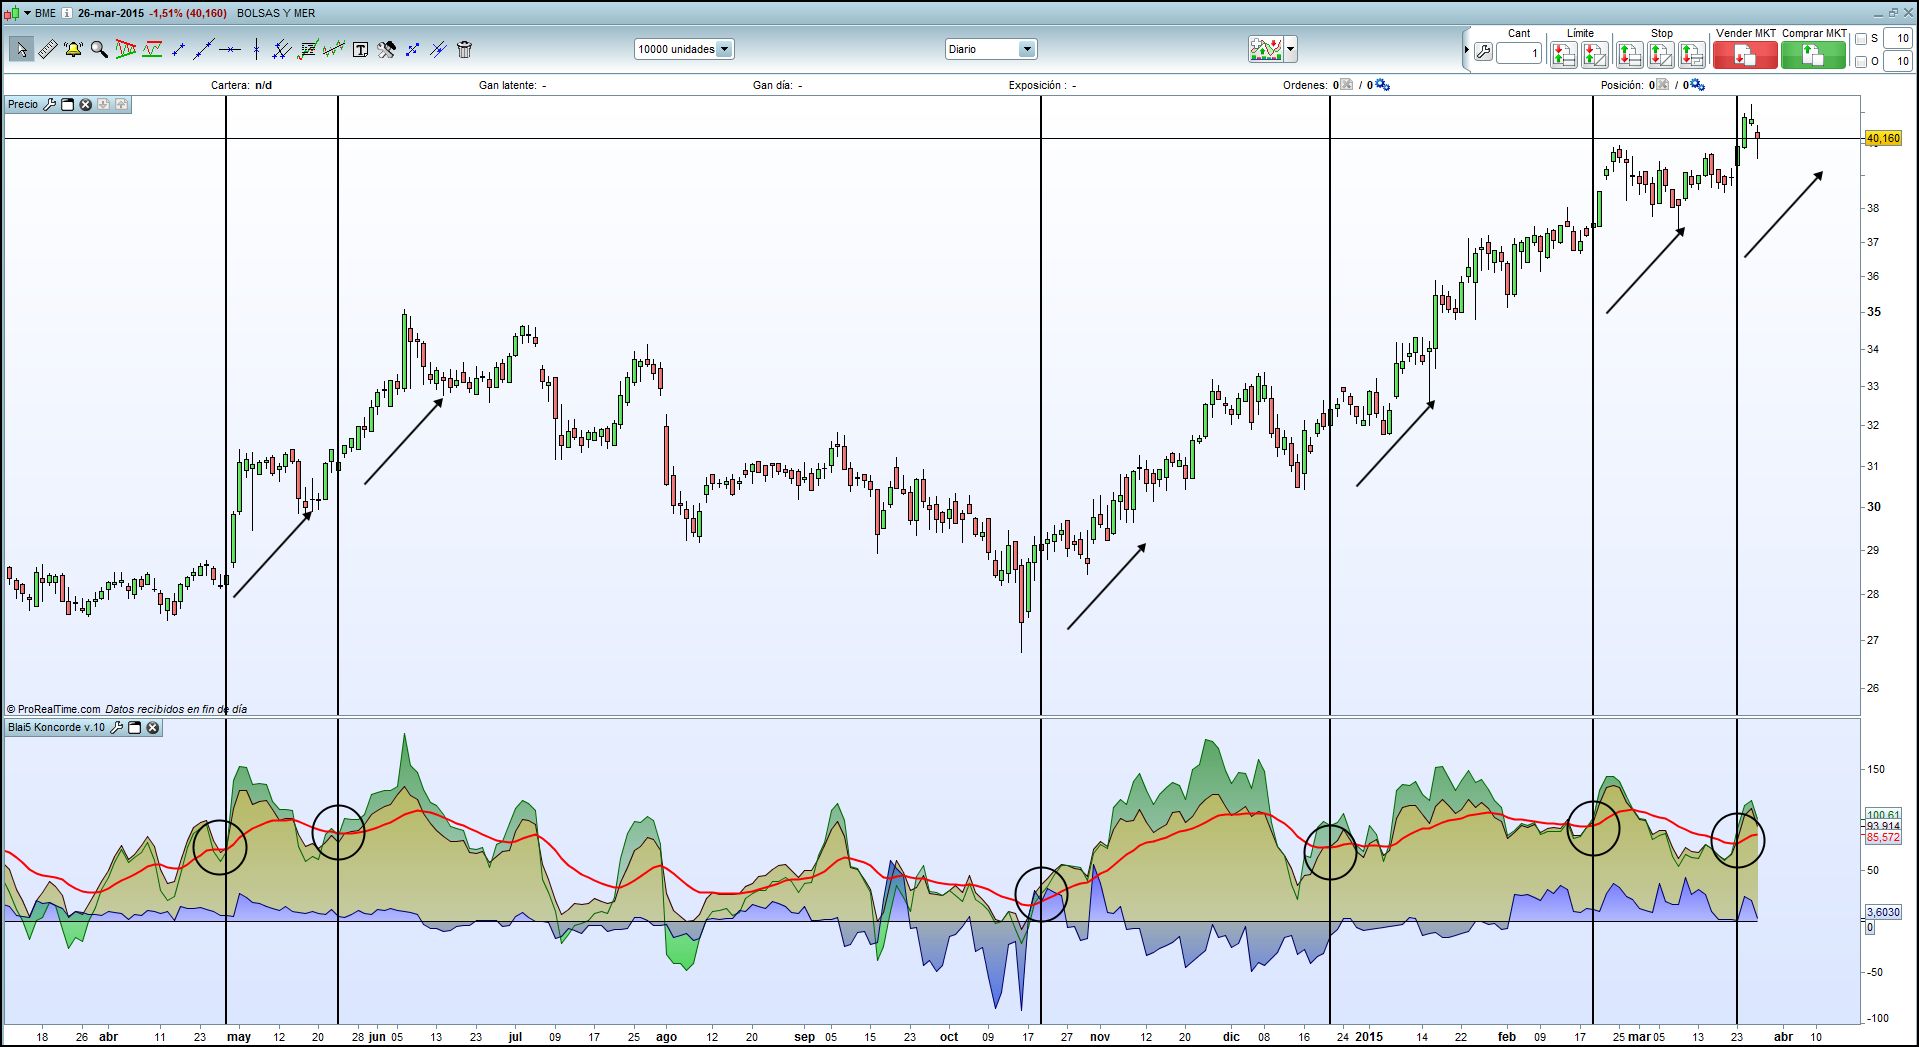Click Blai5 Koncorde window icon

[134, 728]
